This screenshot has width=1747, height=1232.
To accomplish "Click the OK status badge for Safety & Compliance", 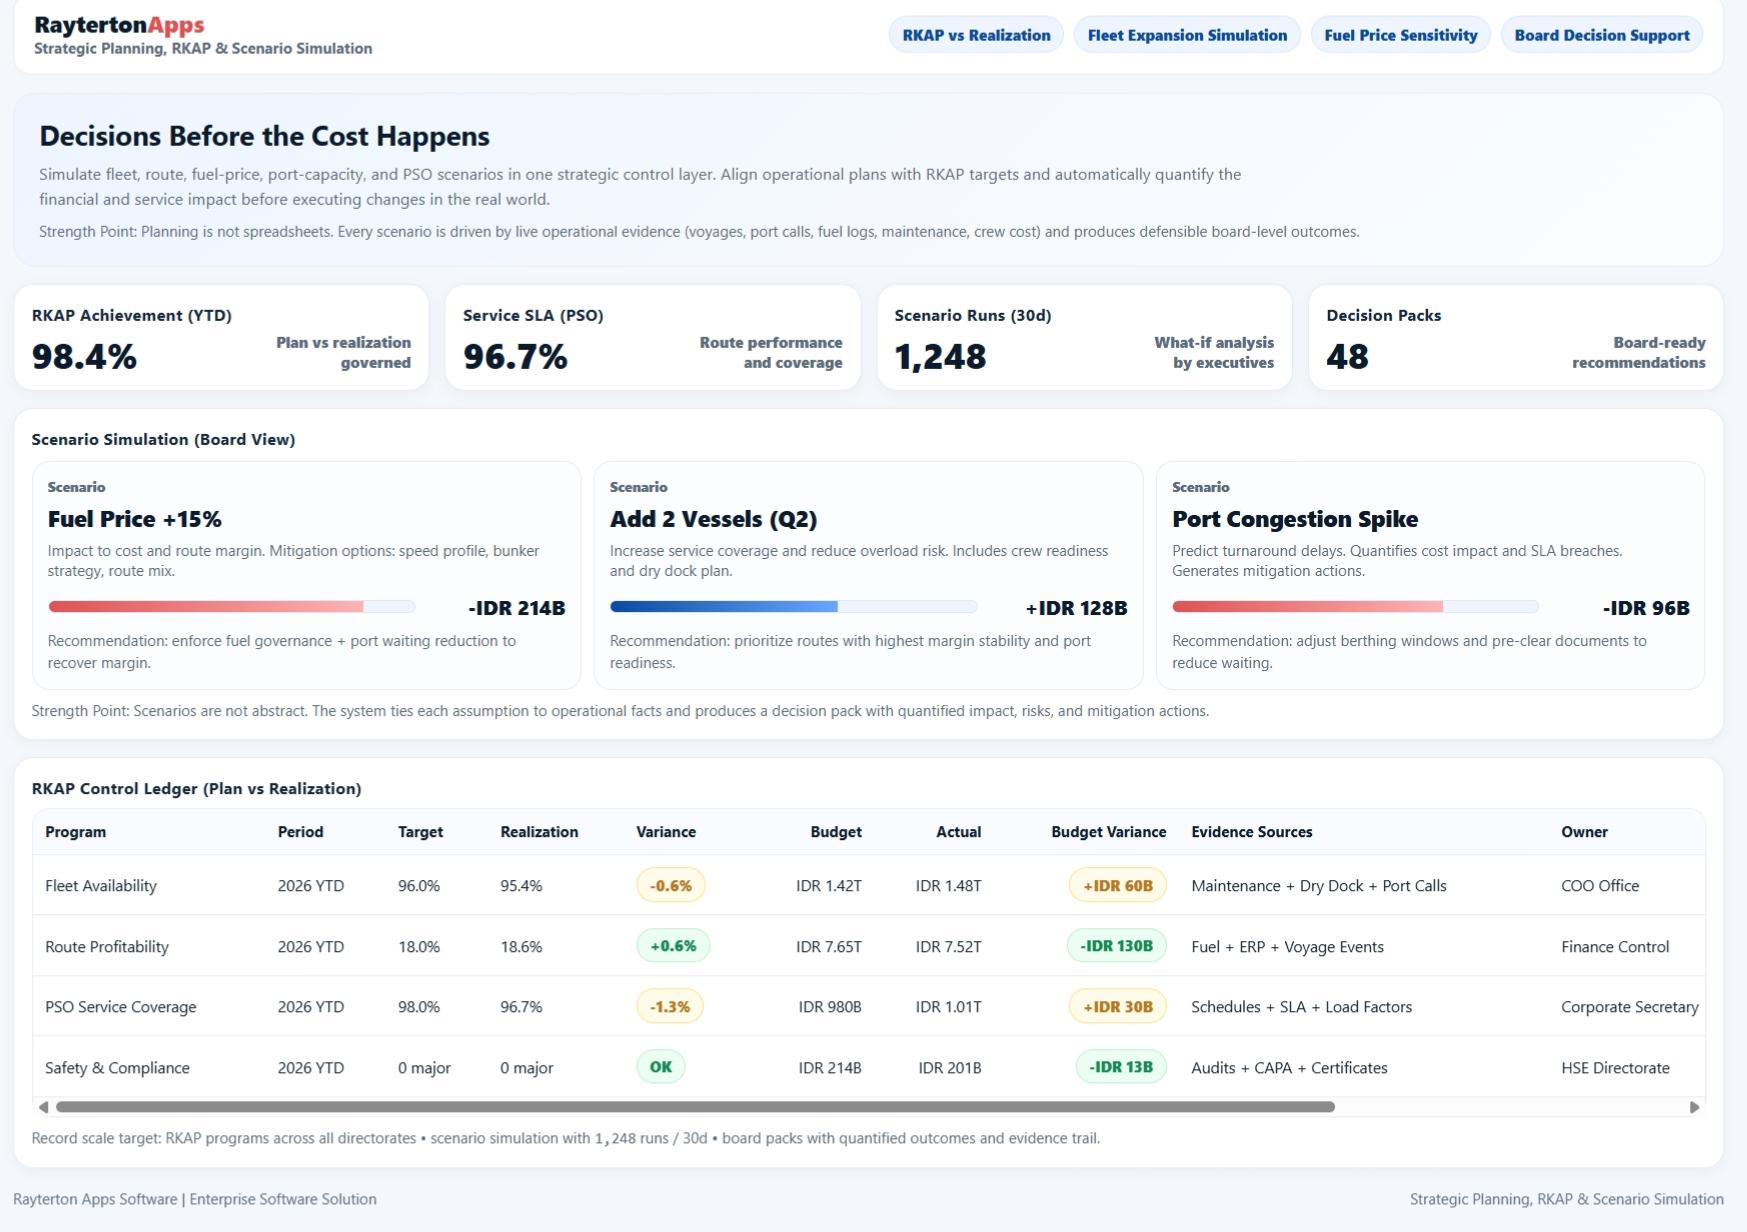I will pos(661,1067).
